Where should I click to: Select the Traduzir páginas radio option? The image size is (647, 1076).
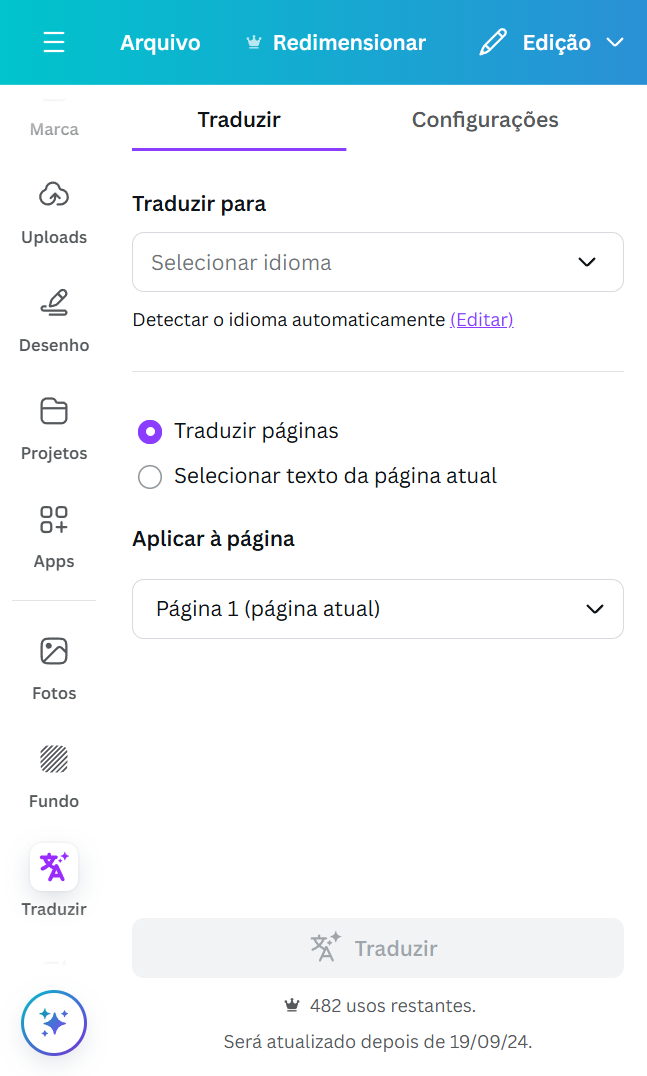pyautogui.click(x=150, y=432)
